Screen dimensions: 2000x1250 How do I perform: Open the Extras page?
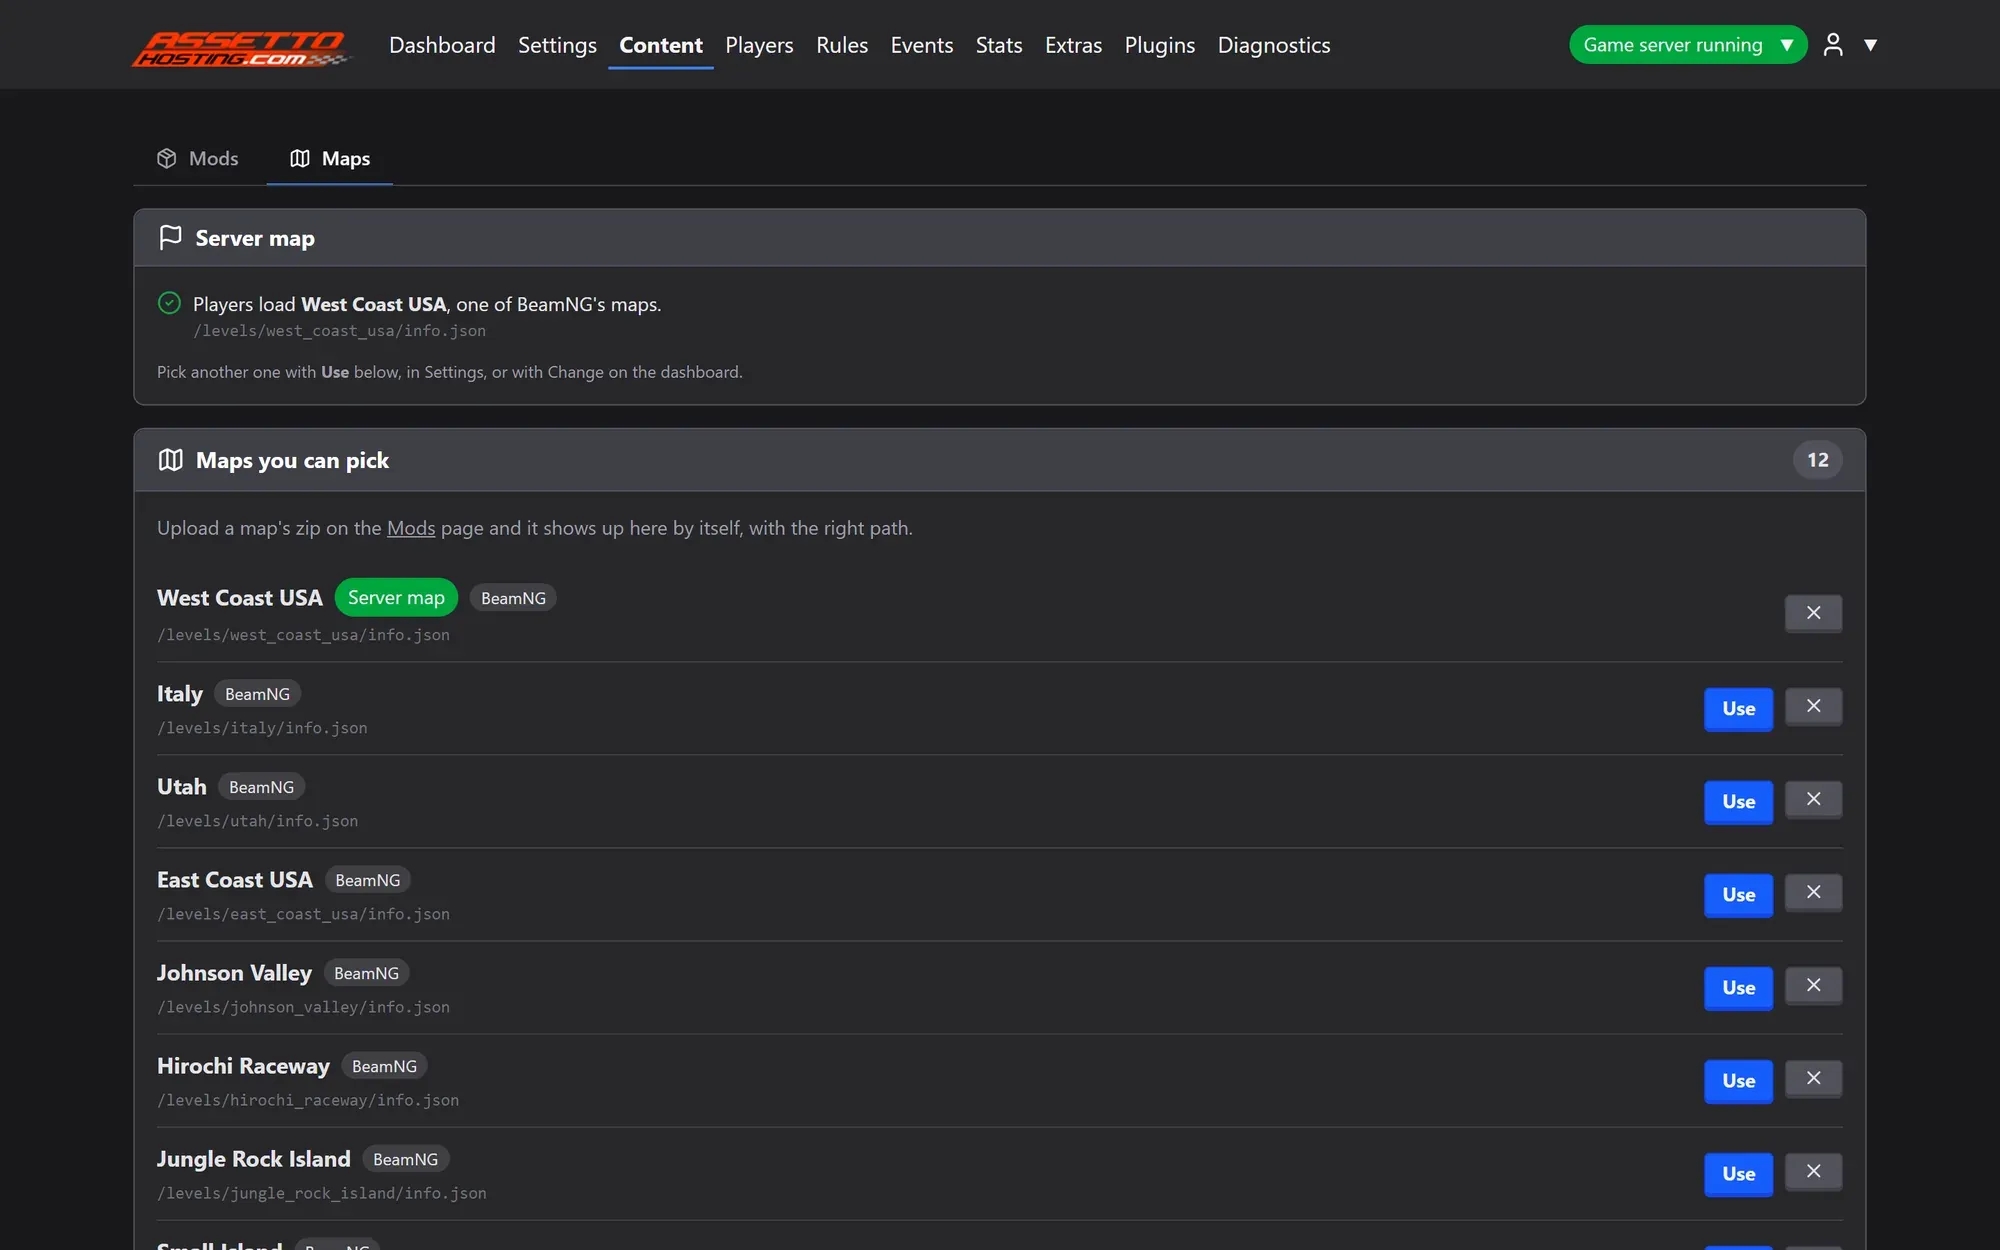[x=1073, y=45]
